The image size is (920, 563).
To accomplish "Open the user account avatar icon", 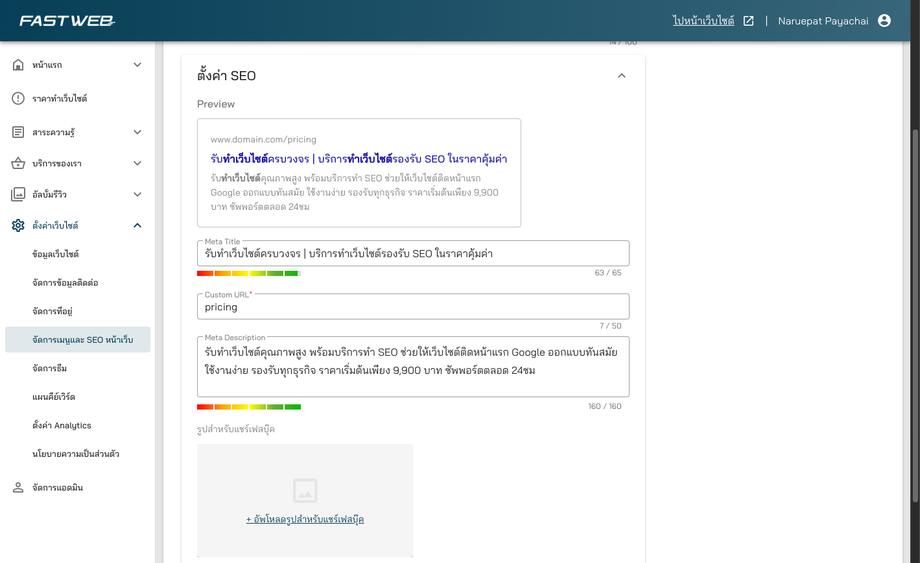I will pos(884,21).
